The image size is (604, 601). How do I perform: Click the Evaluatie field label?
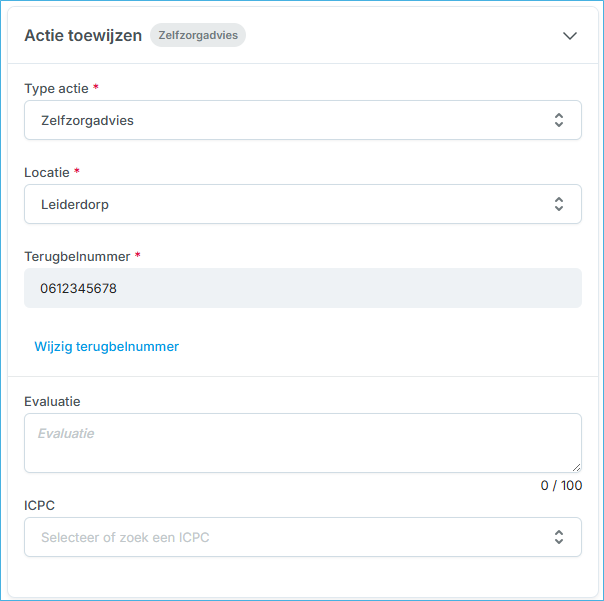[x=52, y=401]
